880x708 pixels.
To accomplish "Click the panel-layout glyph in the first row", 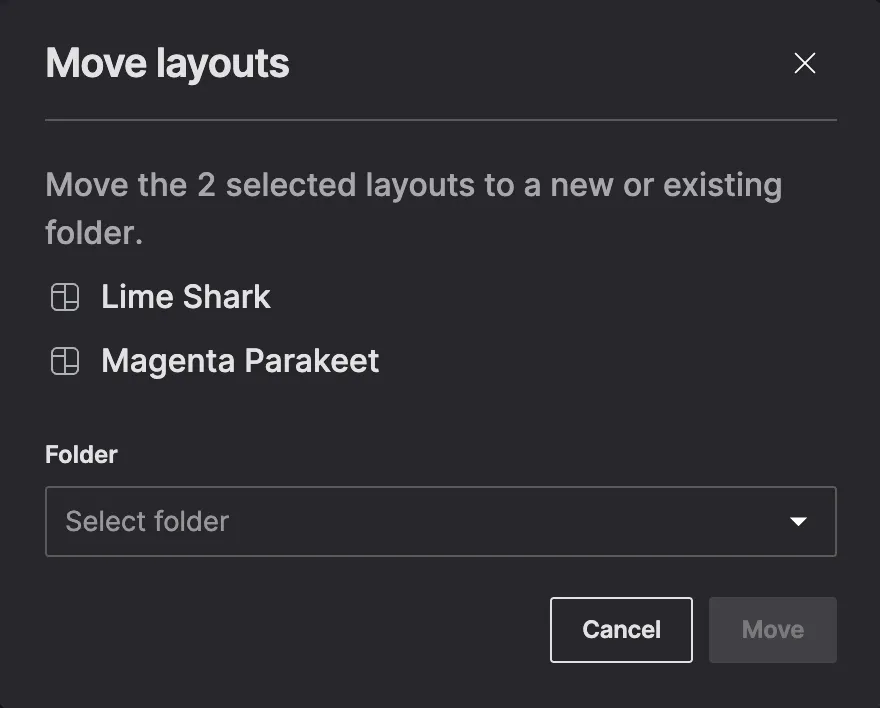I will click(64, 296).
